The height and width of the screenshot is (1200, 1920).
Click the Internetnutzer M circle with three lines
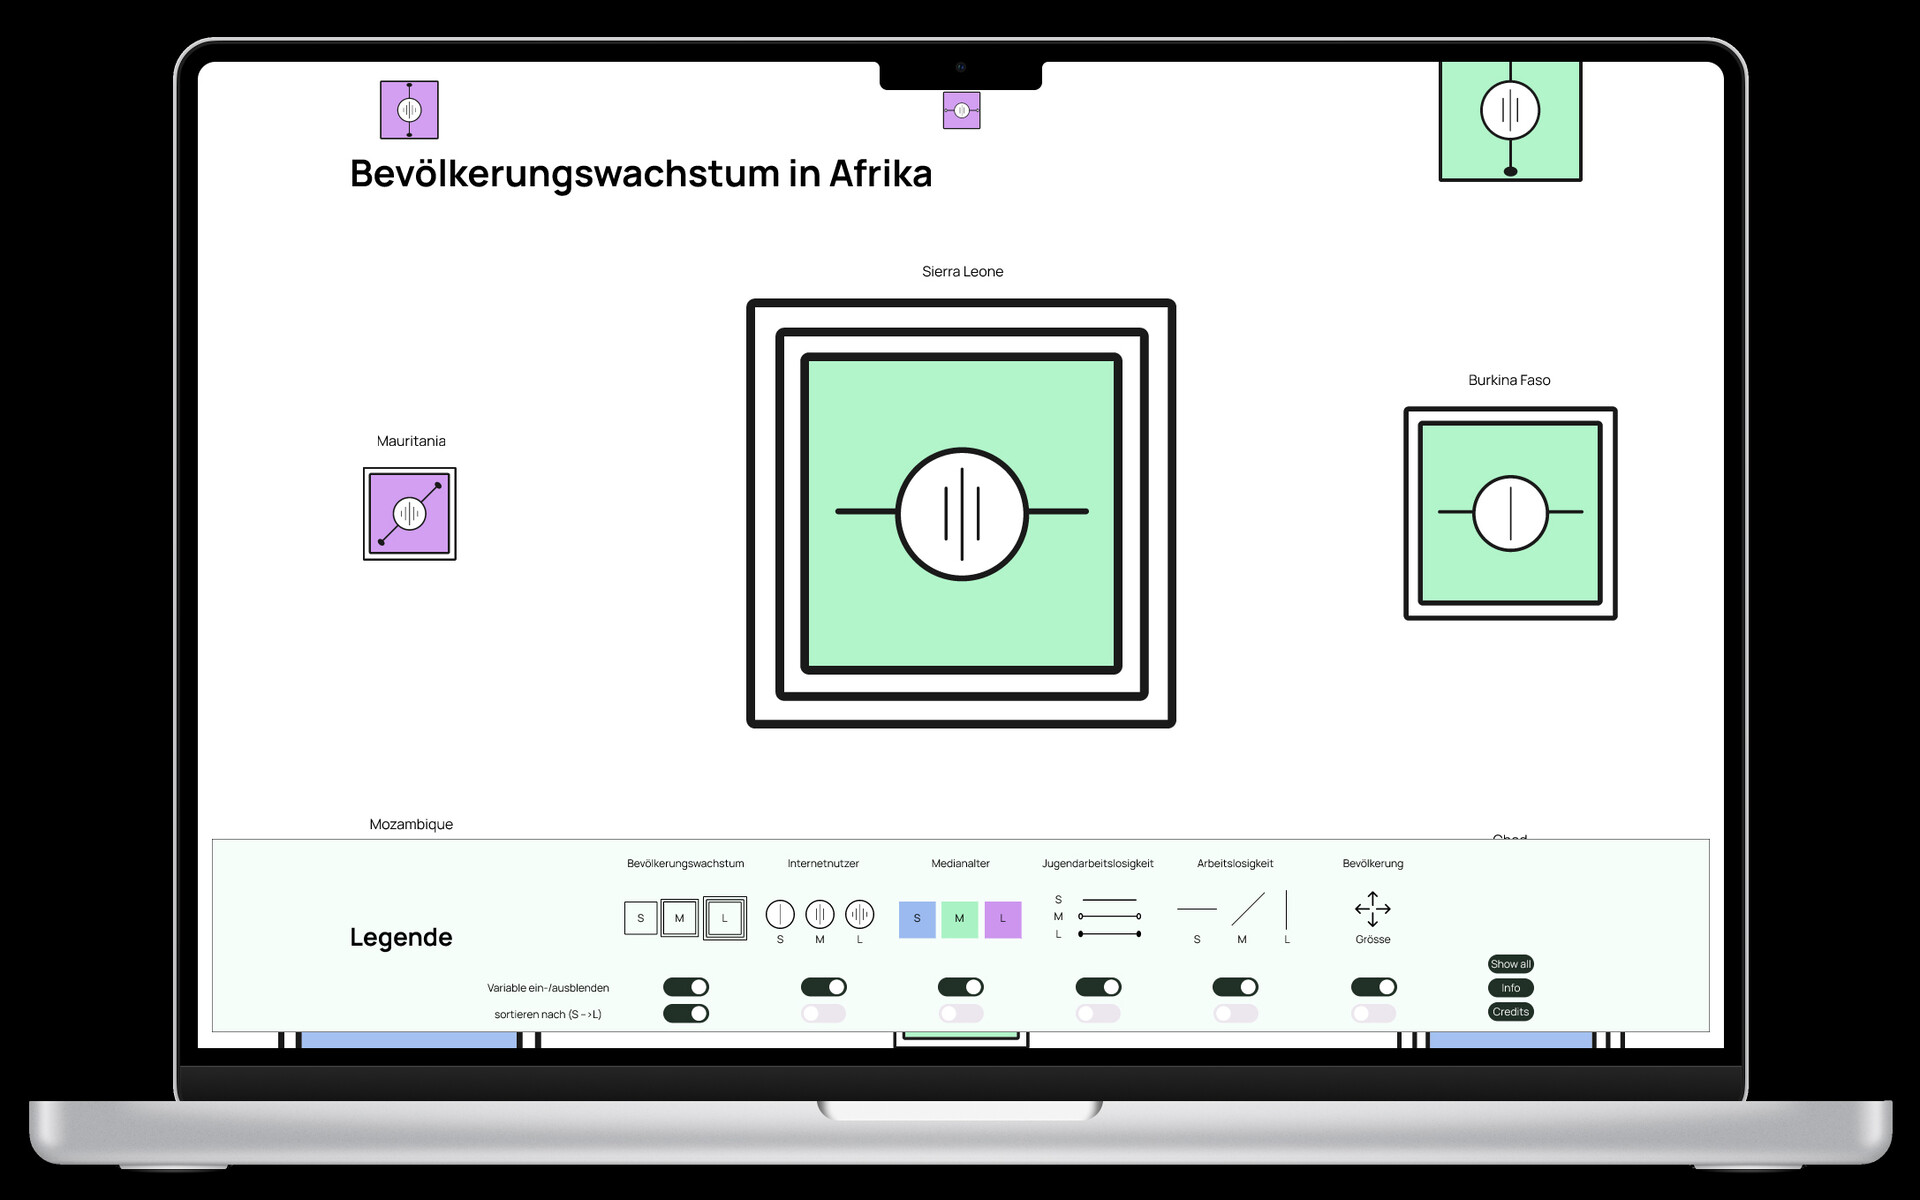coord(820,914)
